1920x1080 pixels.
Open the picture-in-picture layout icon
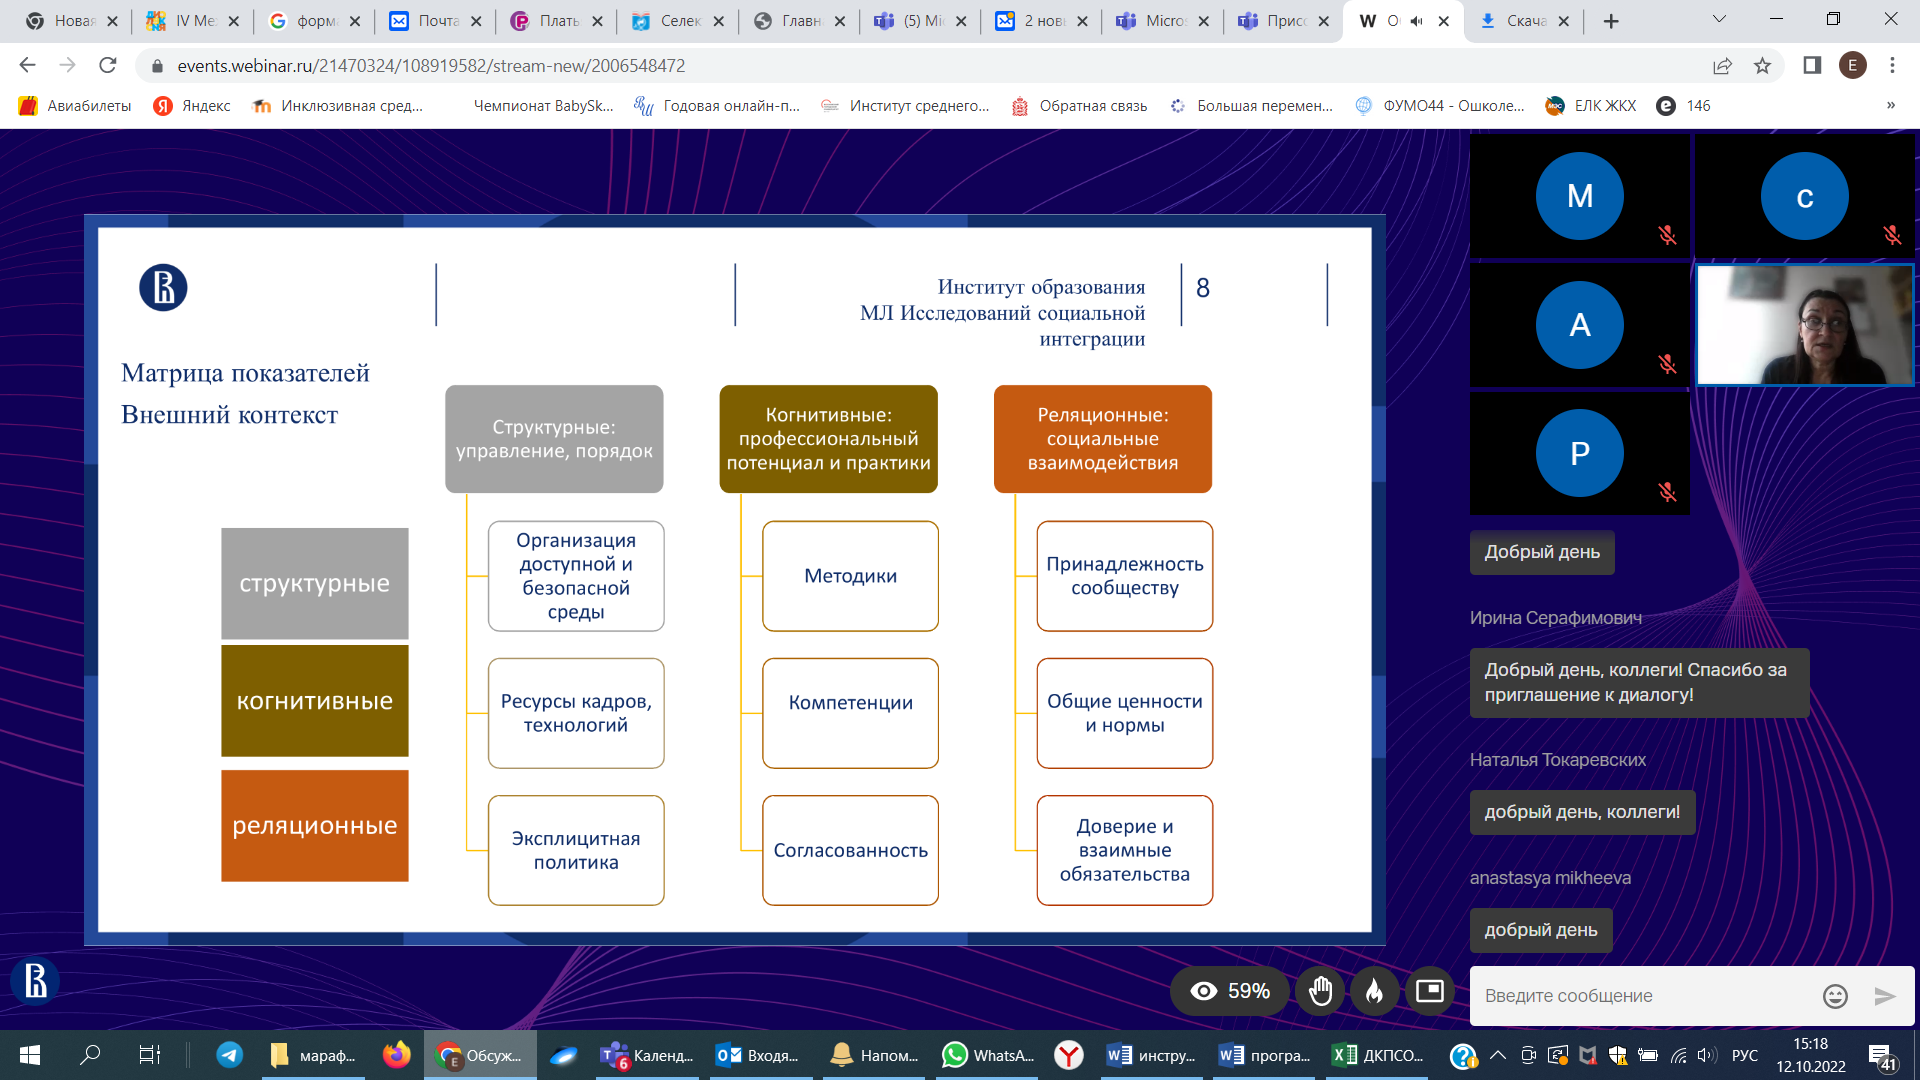(1429, 991)
